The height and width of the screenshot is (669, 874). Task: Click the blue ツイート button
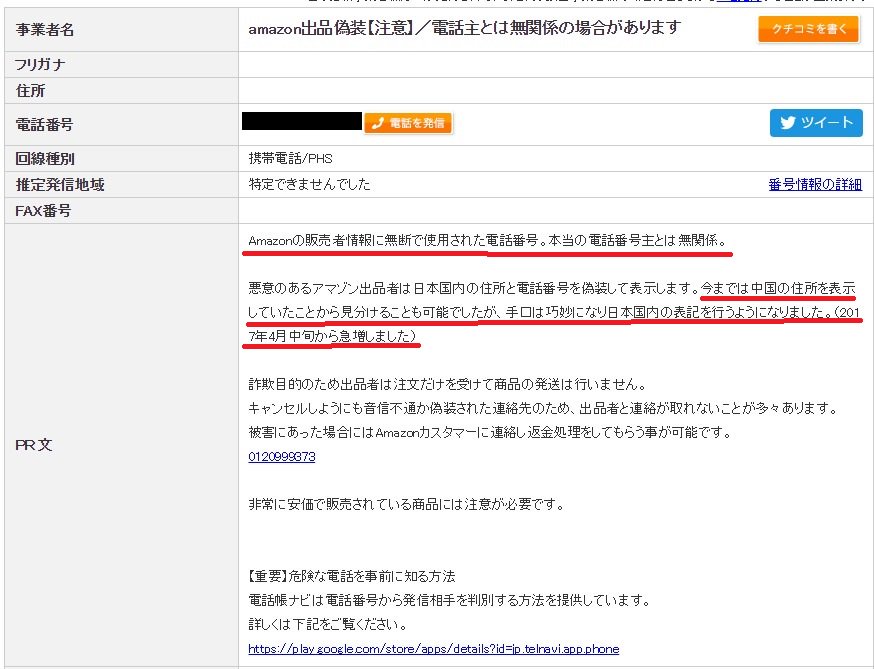click(816, 123)
